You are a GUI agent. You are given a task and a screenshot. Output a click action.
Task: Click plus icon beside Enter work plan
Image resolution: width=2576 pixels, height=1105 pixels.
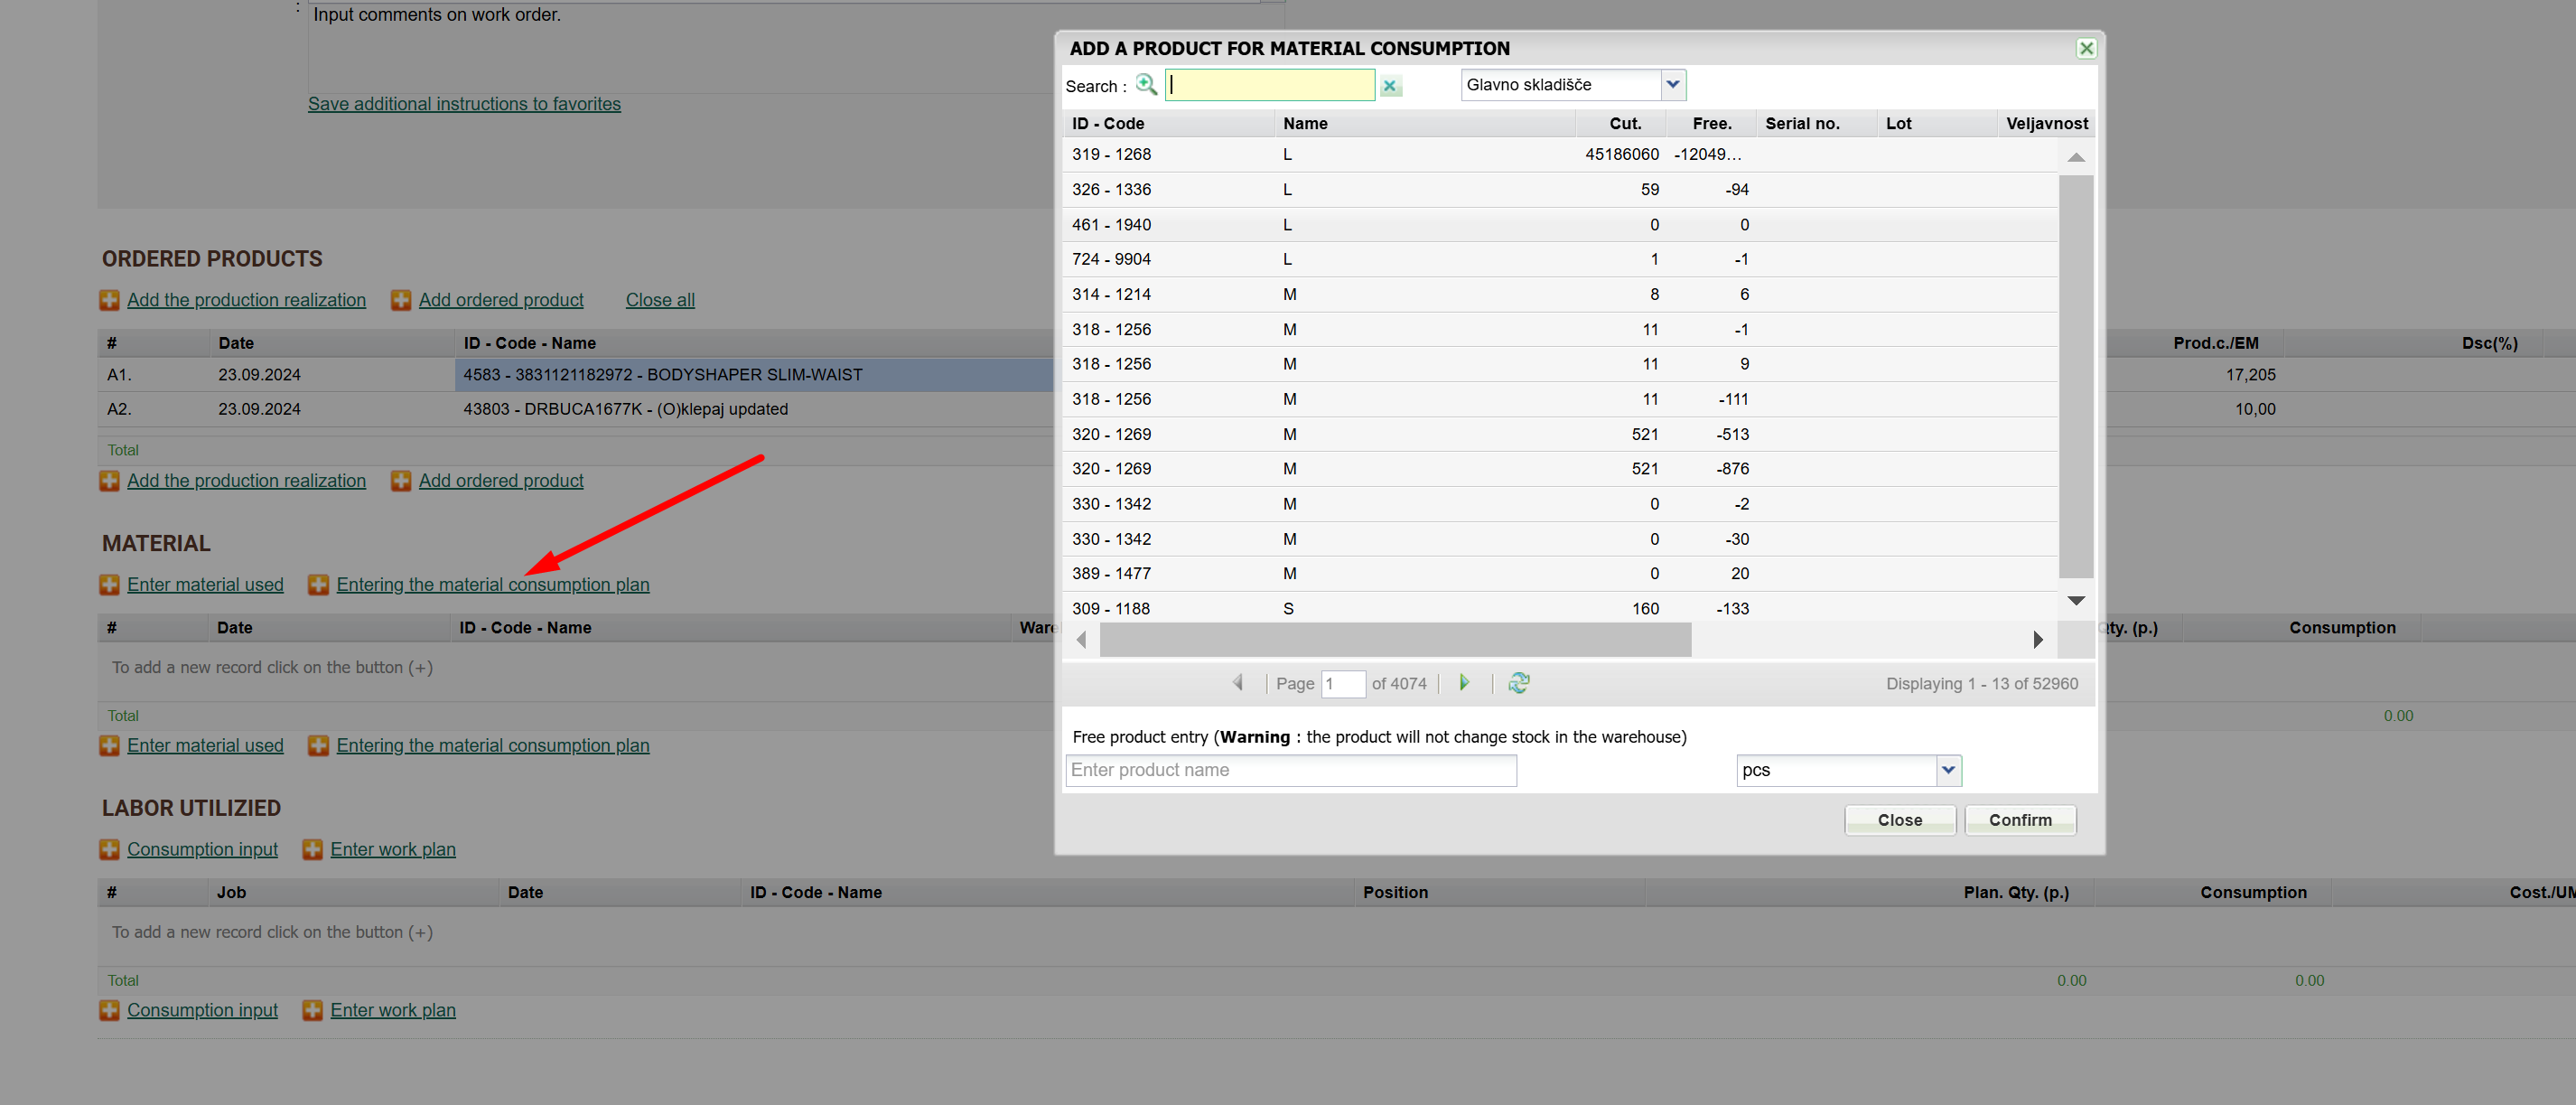[x=312, y=849]
